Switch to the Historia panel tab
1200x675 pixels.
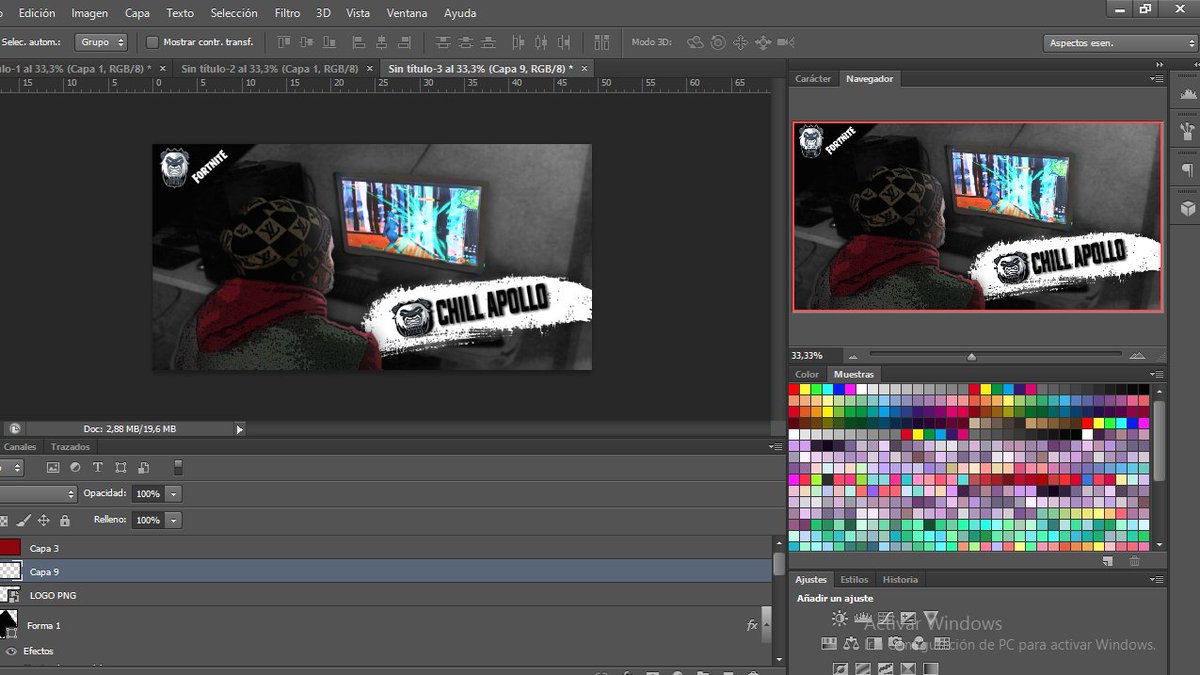[x=900, y=579]
